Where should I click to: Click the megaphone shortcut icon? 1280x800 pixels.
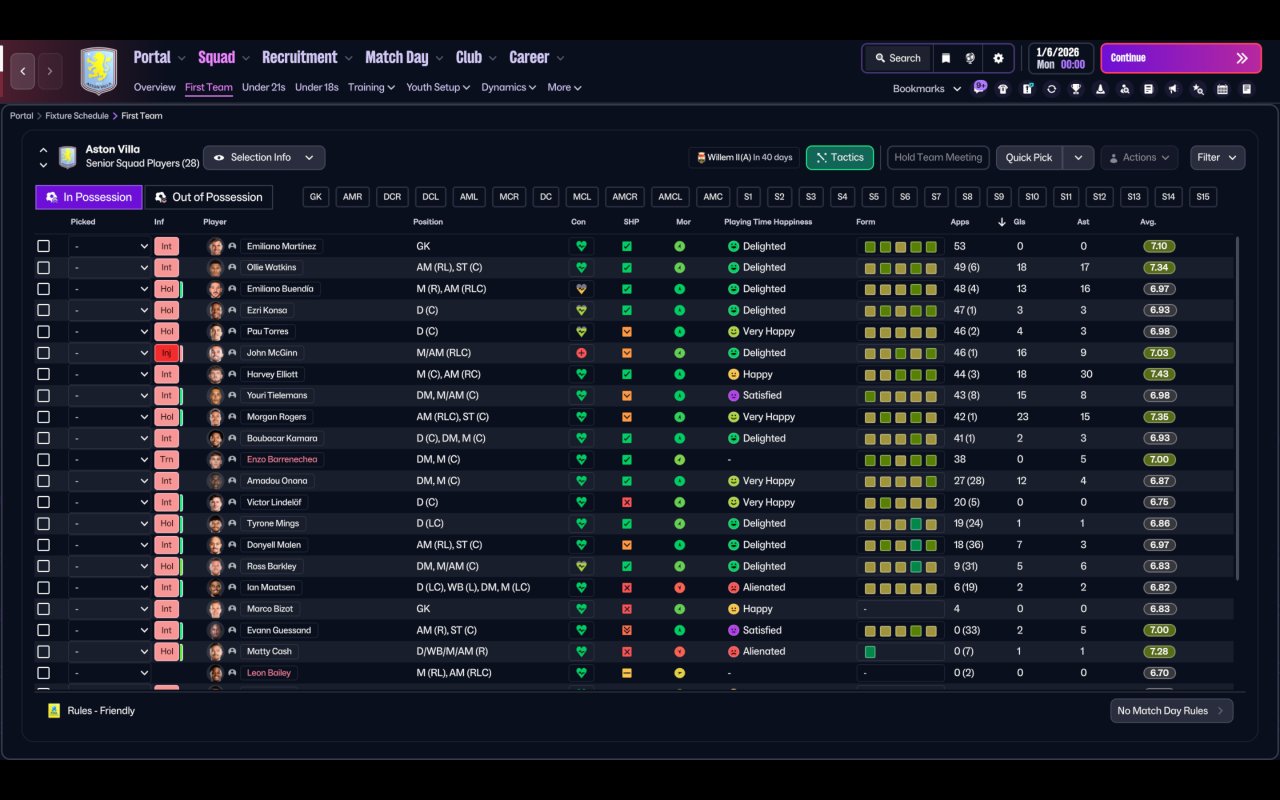1174,89
